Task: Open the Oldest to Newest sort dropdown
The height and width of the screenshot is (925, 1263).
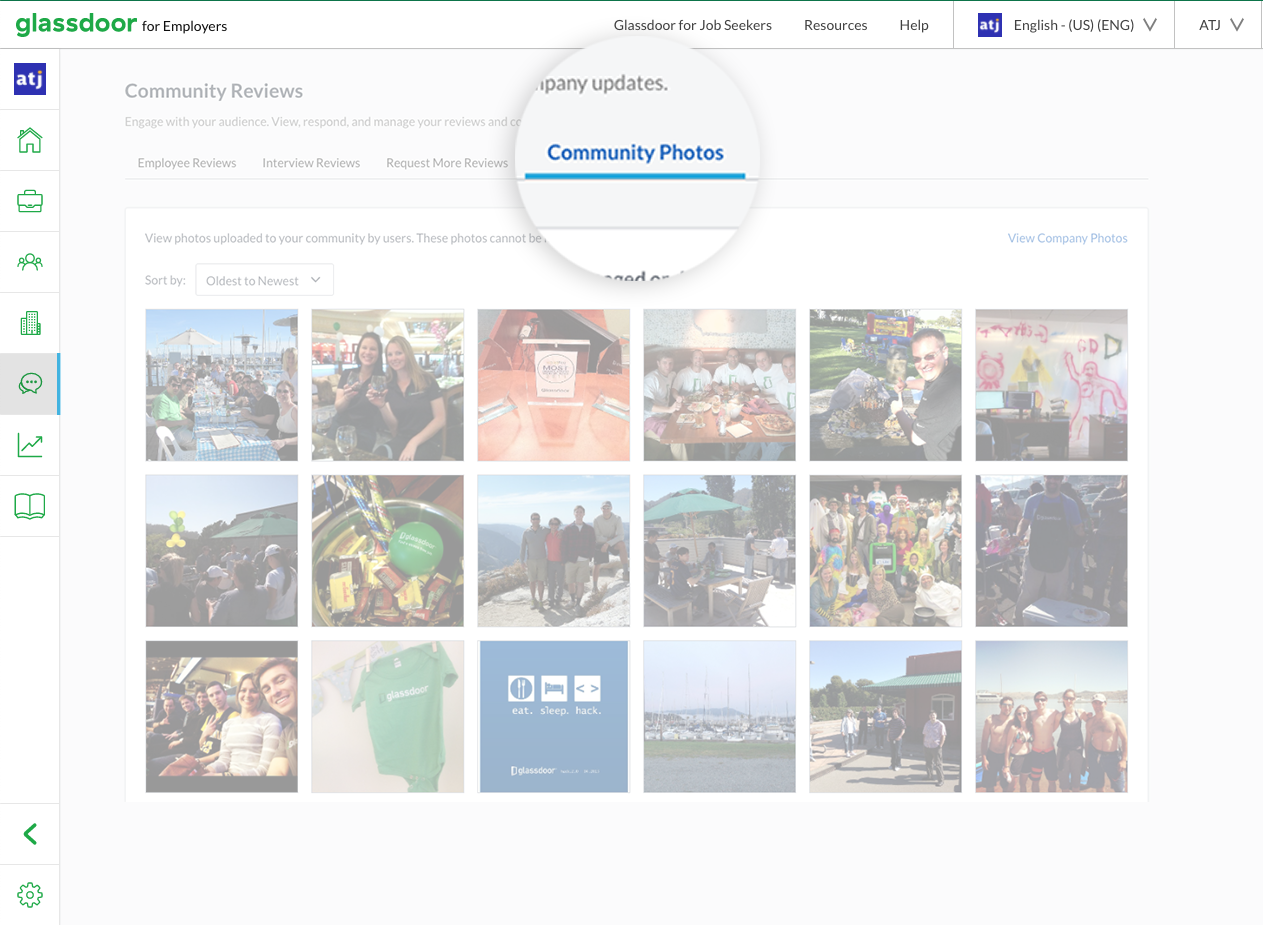Action: pos(263,280)
